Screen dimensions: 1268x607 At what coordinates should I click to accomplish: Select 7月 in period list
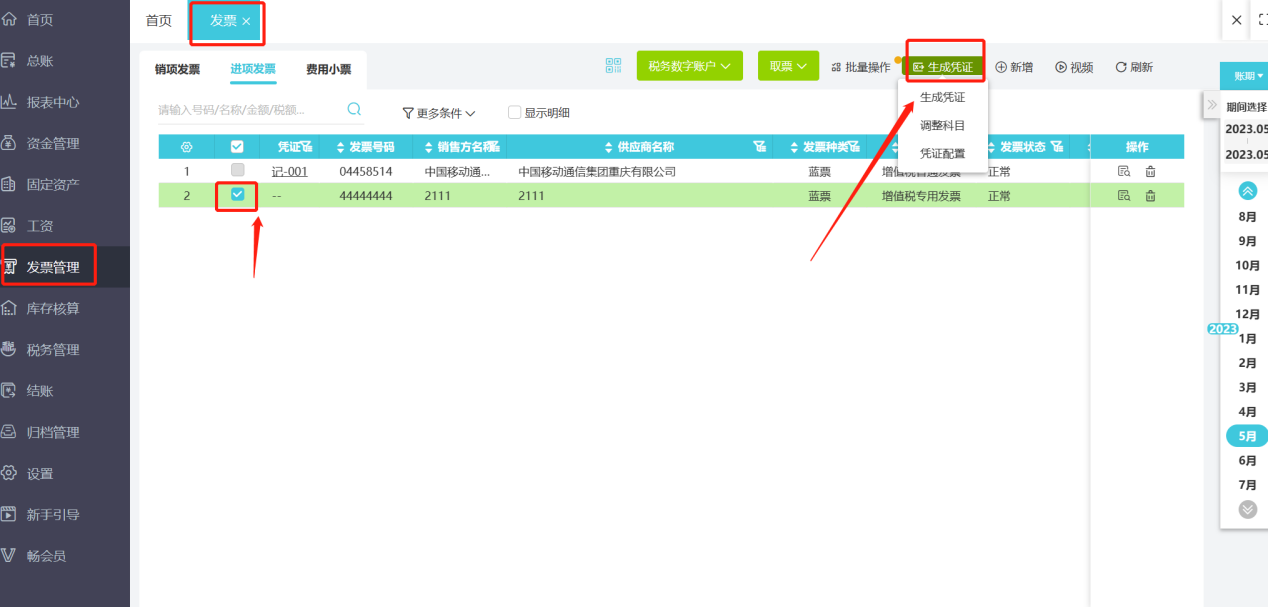point(1247,484)
